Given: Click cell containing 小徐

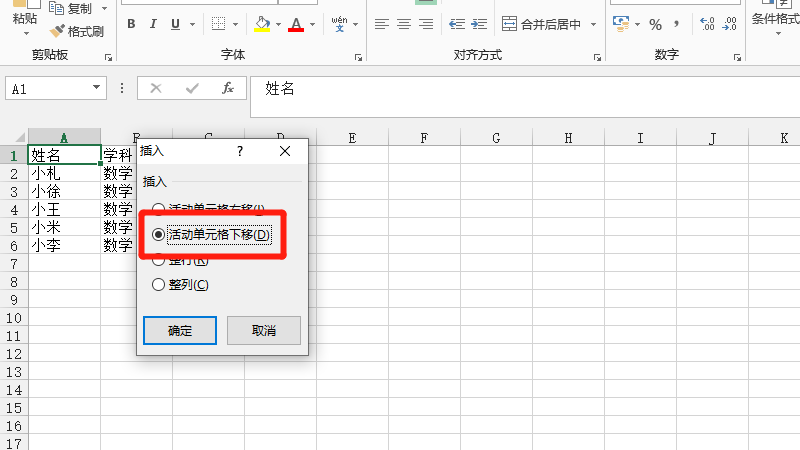Looking at the screenshot, I should 64,191.
